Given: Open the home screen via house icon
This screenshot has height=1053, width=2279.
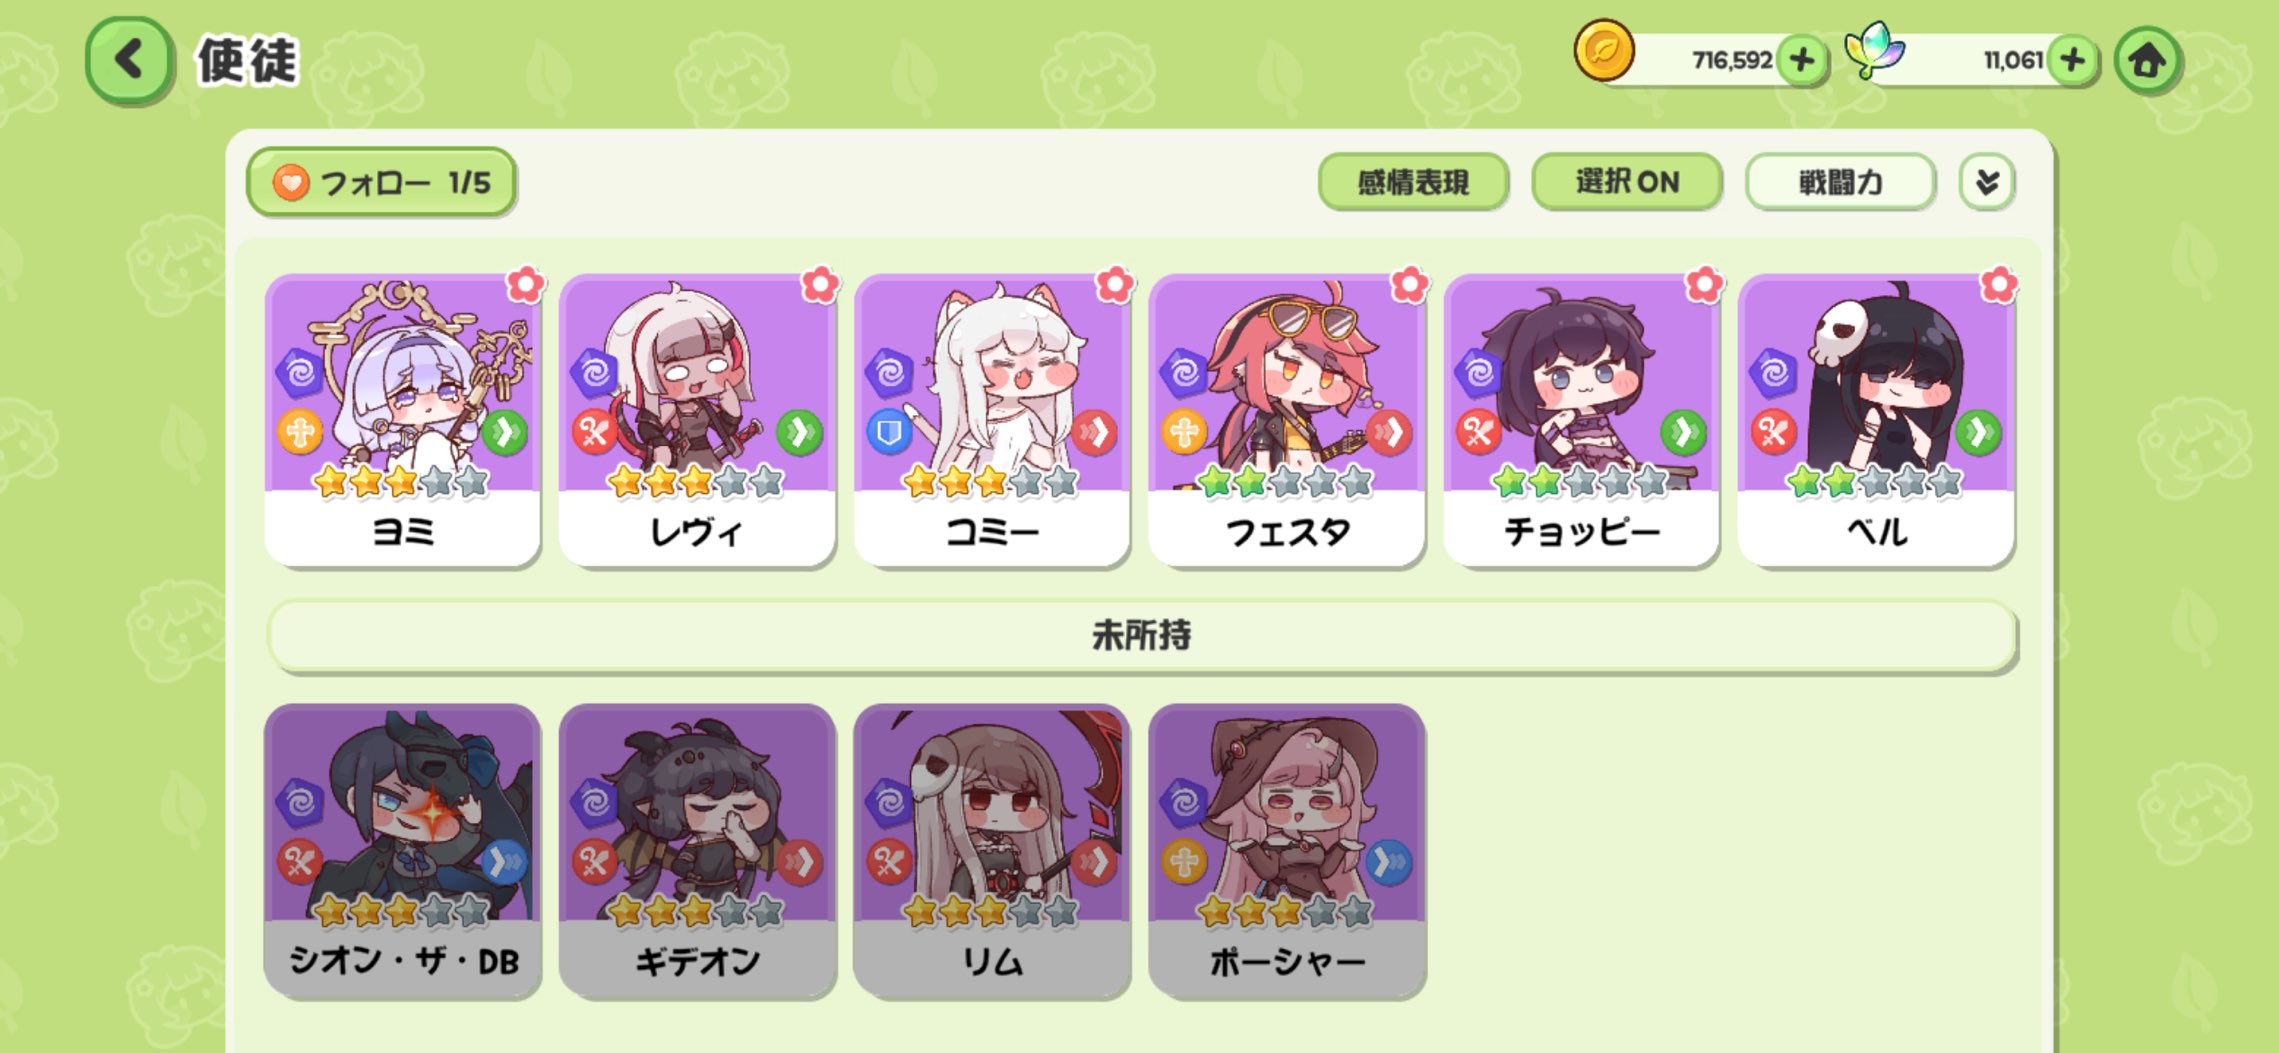Looking at the screenshot, I should coord(2147,62).
